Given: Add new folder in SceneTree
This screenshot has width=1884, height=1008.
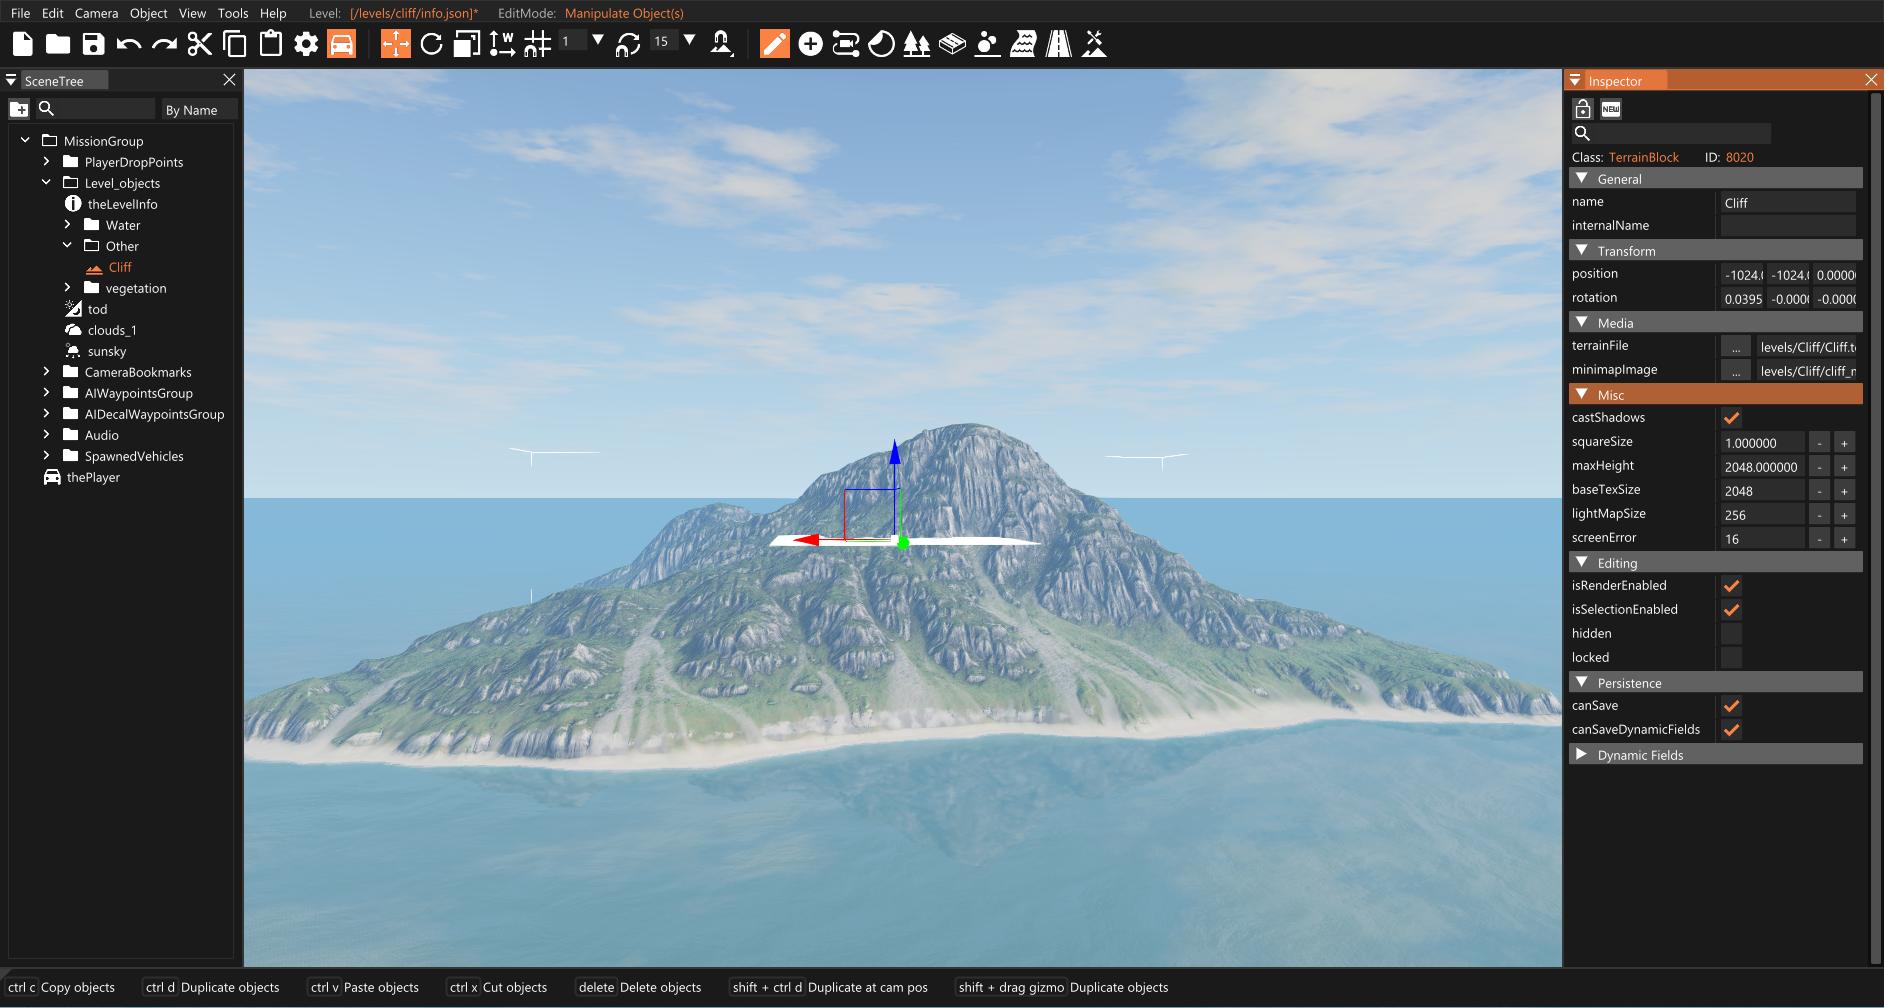Looking at the screenshot, I should (19, 109).
